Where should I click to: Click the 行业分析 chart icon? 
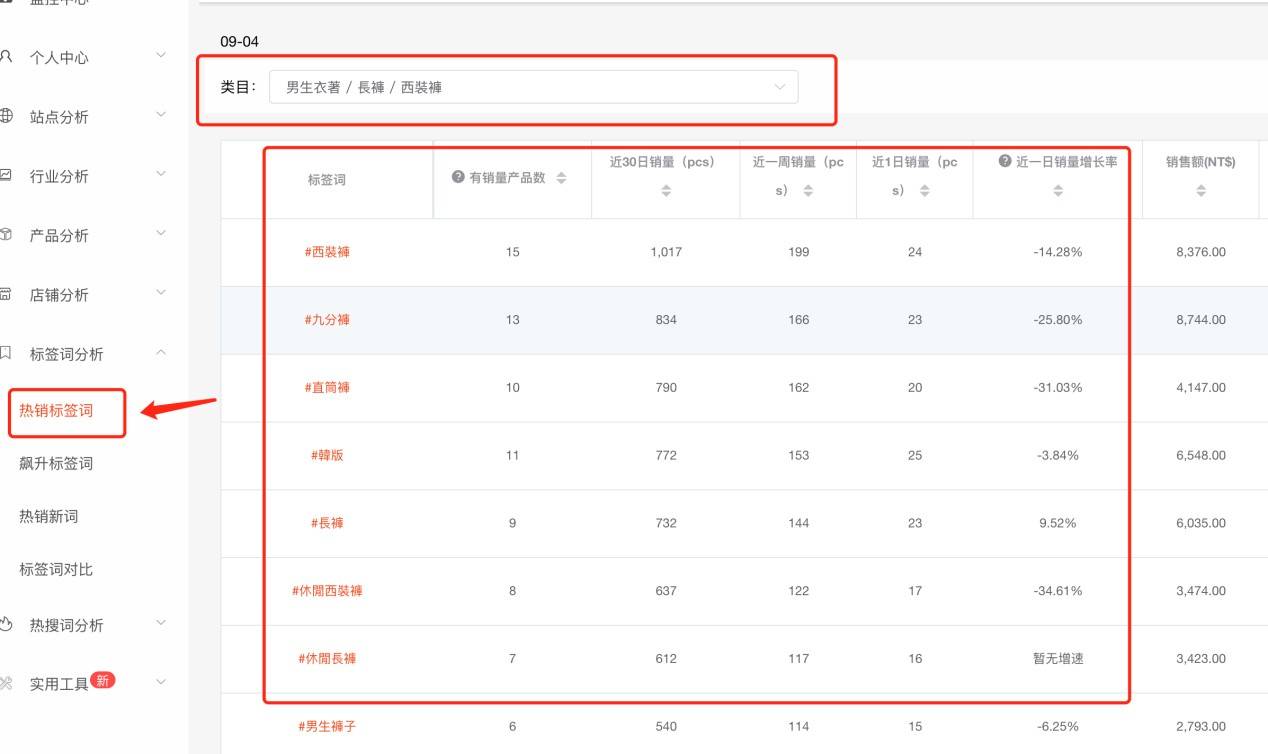click(7, 175)
